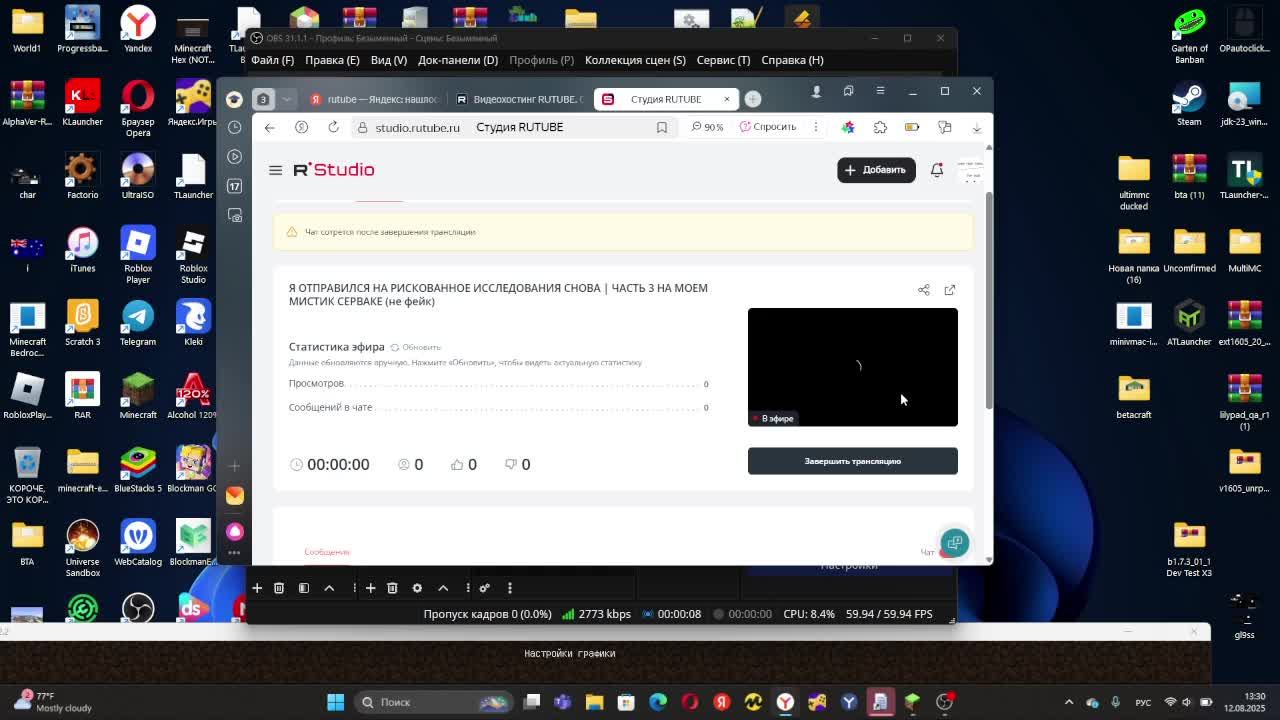Screen dimensions: 1280x720
Task: Move the selected OBS scene up
Action: coord(329,588)
